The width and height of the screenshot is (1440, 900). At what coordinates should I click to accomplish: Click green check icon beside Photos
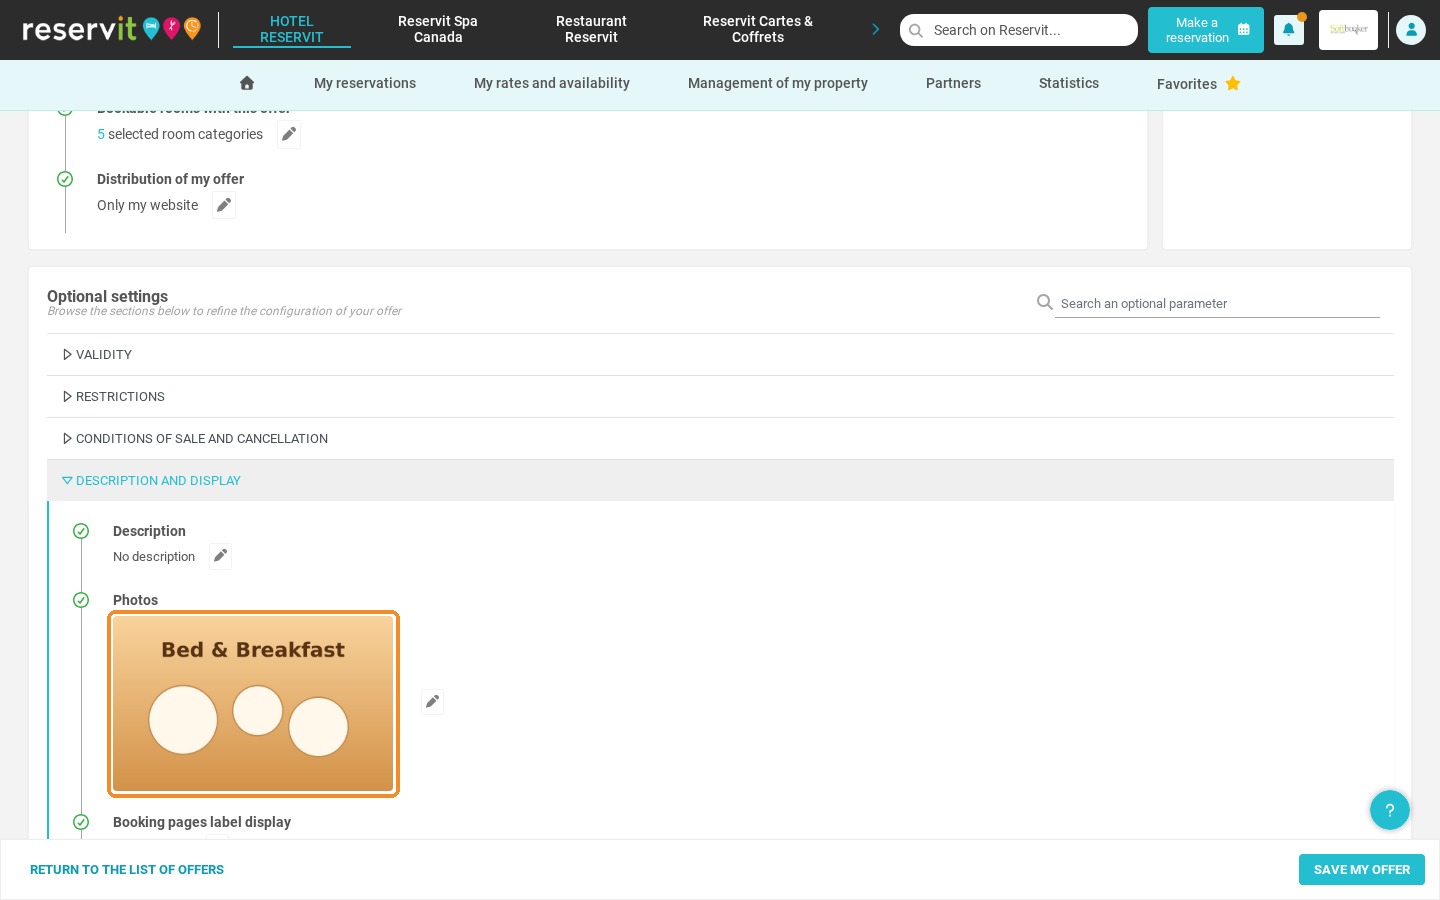coord(81,600)
